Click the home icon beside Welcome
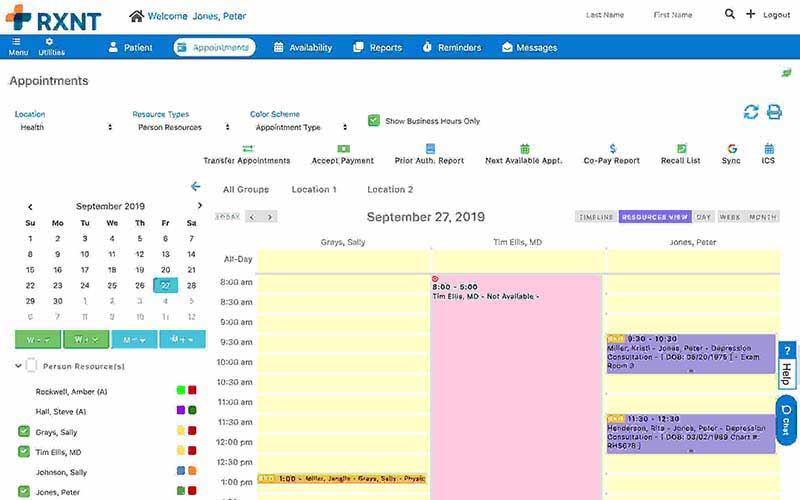800x500 pixels. (x=136, y=16)
